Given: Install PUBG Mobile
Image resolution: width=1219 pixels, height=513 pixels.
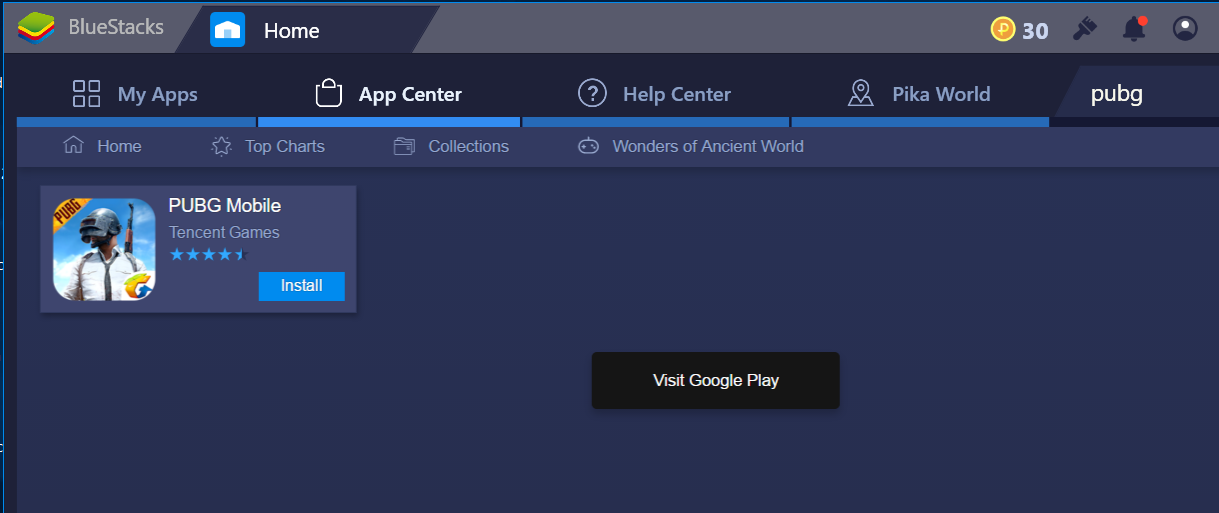Looking at the screenshot, I should [301, 286].
